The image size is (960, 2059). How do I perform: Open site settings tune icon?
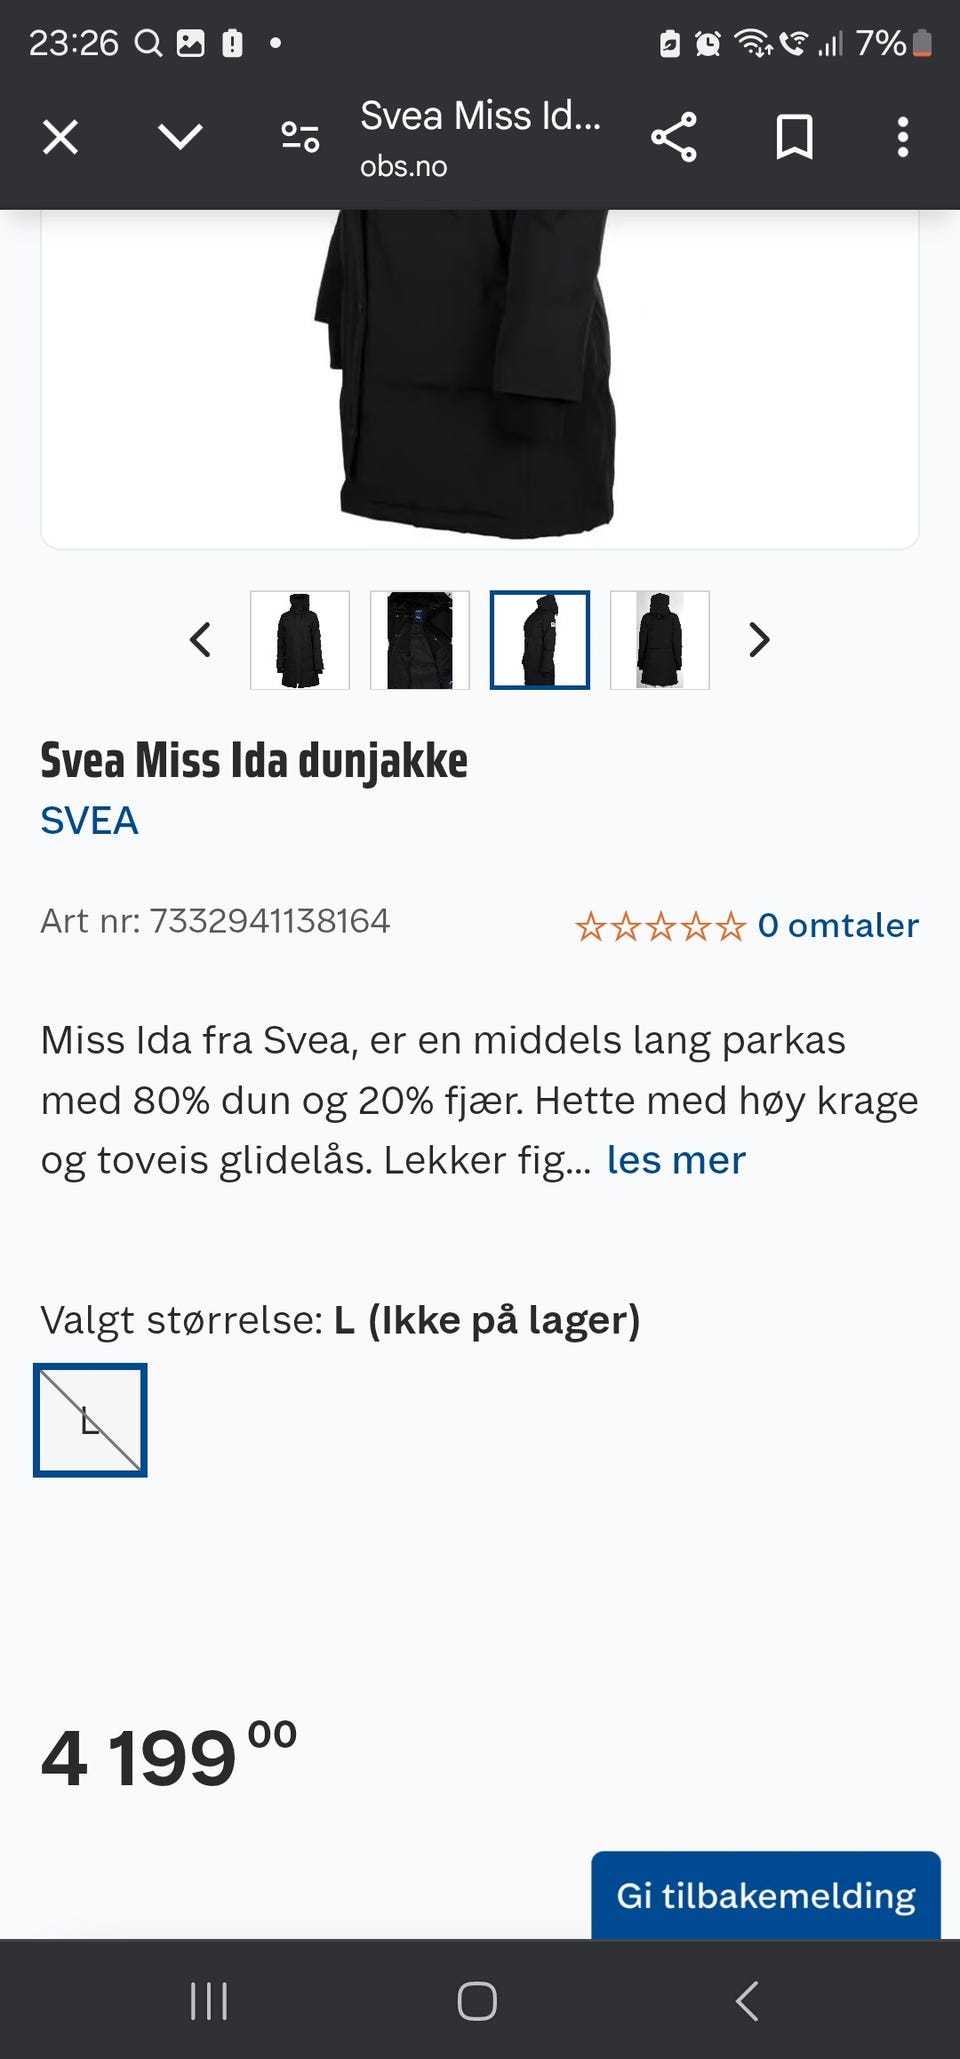[x=300, y=137]
